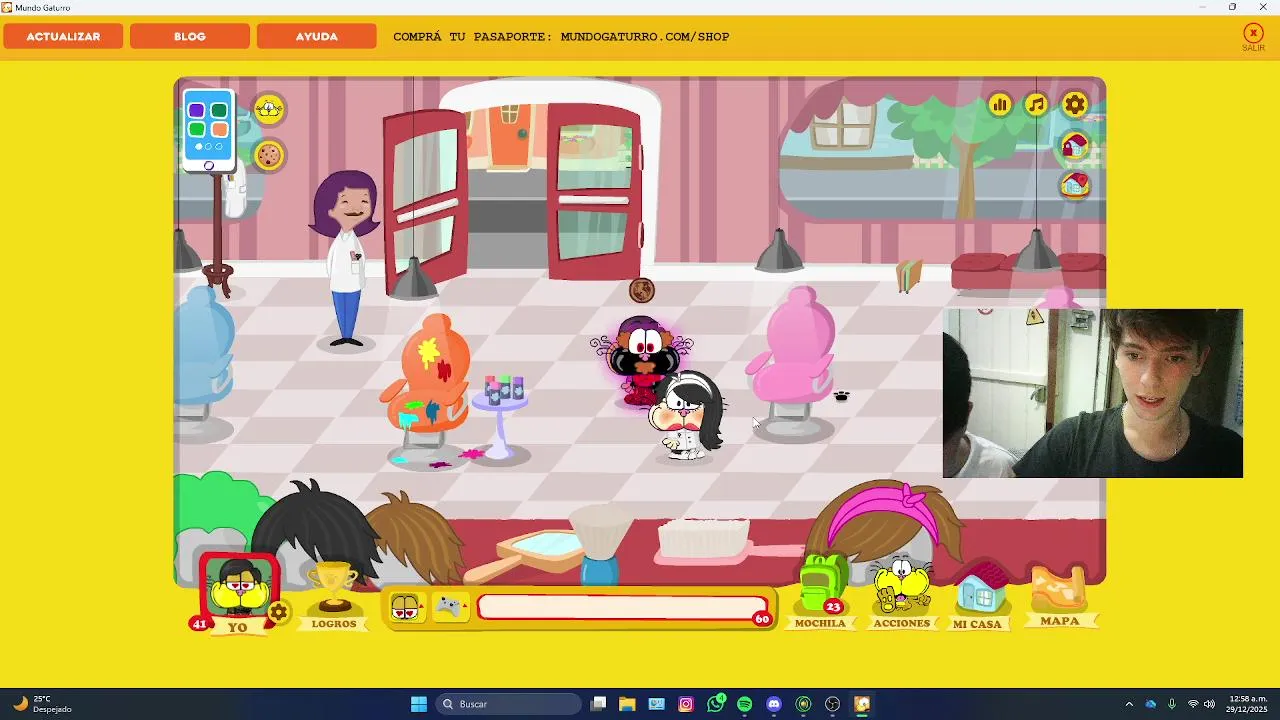Screen dimensions: 1280x720
Task: Open the stats bars icon
Action: coord(1000,105)
